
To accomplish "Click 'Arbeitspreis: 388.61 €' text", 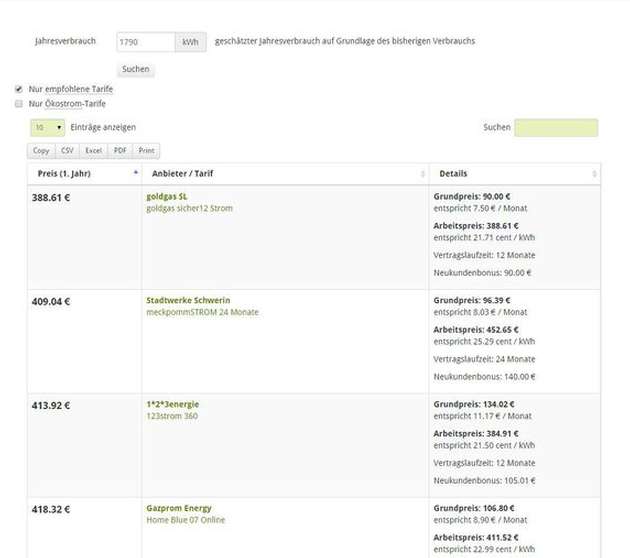I will [x=476, y=226].
